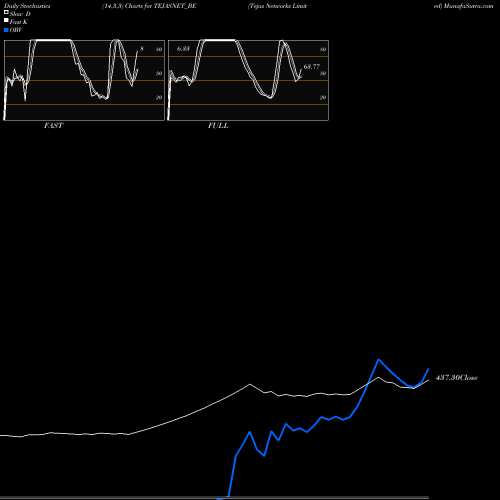Click the blue OBV legend swatch
This screenshot has width=500, height=500.
click(x=6, y=30)
